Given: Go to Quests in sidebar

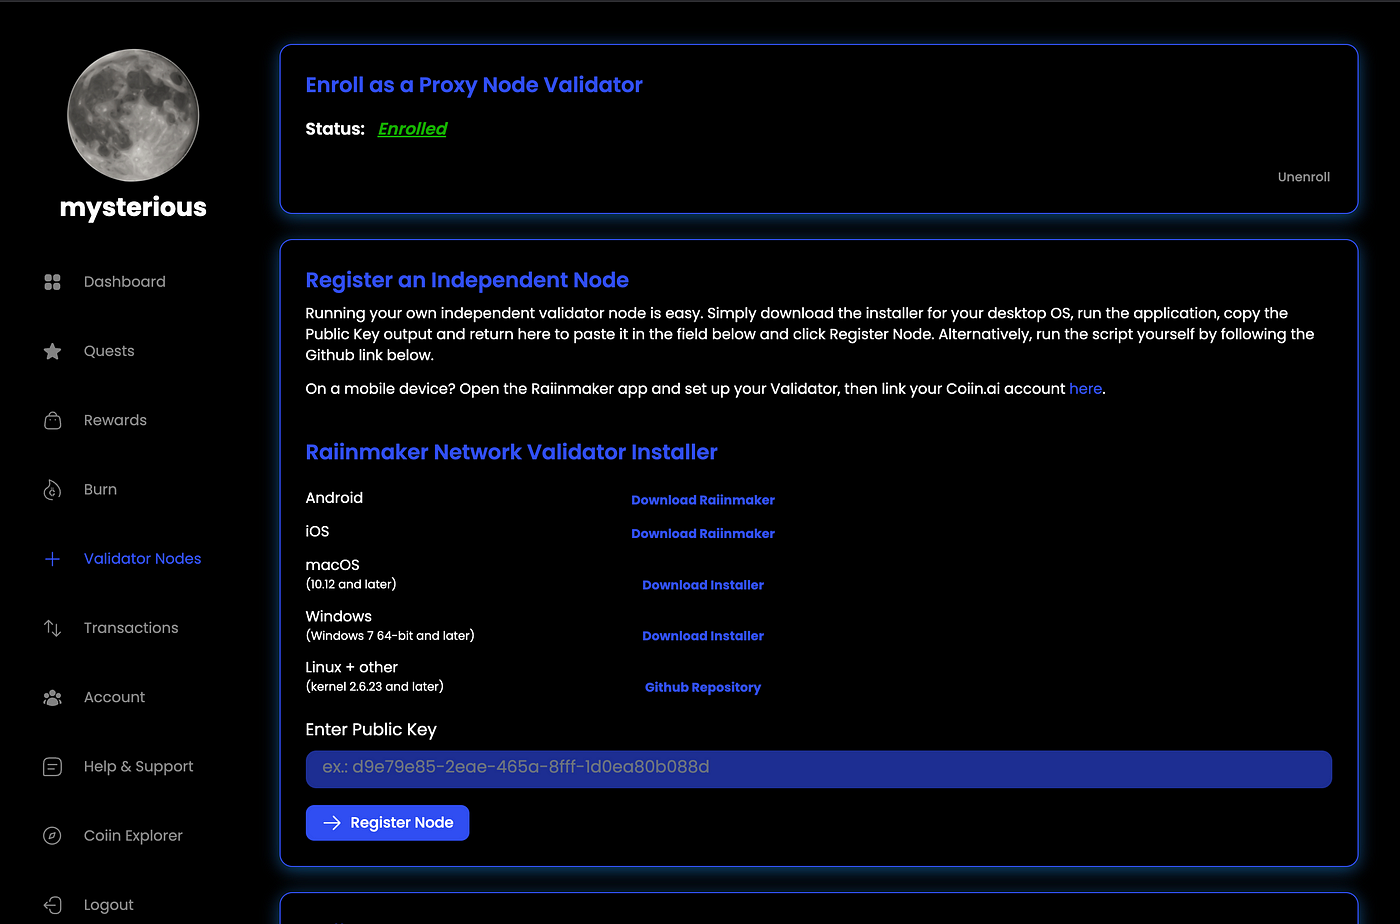Looking at the screenshot, I should click(x=109, y=351).
